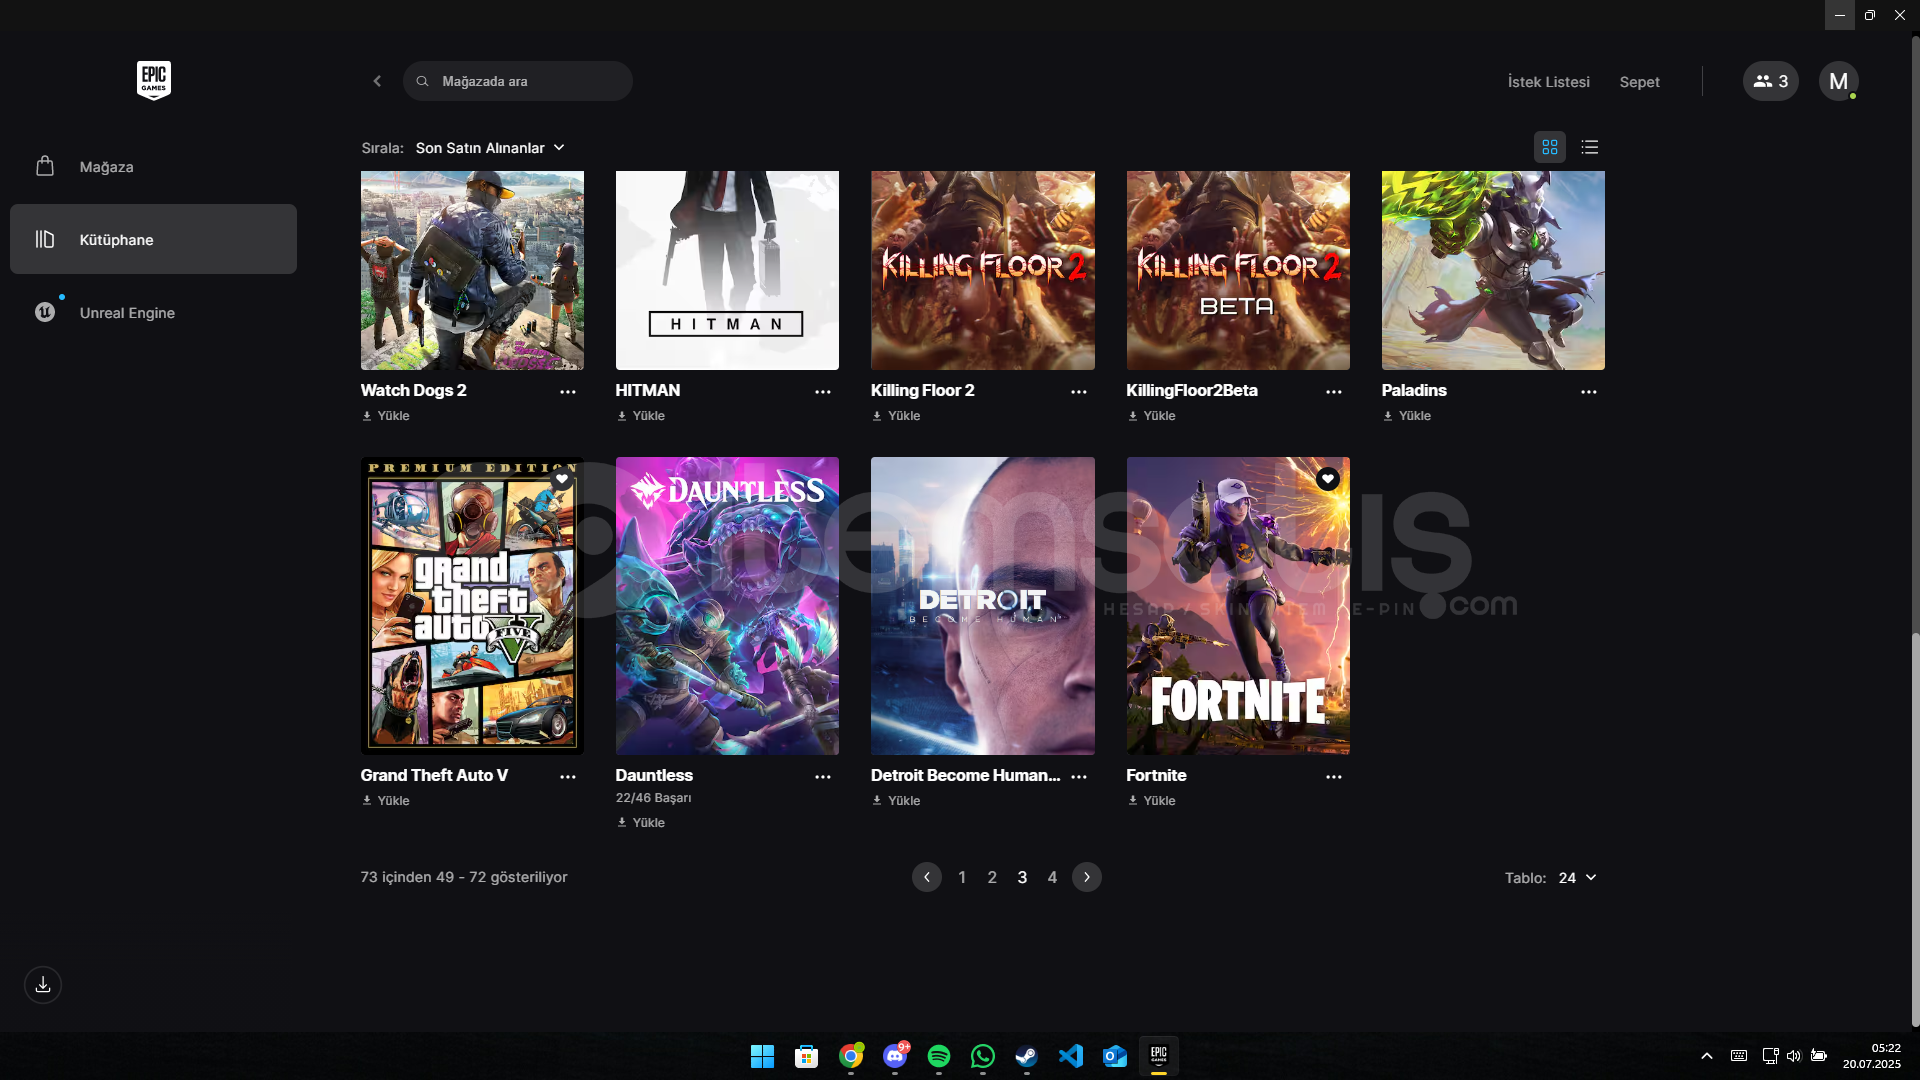
Task: Go to page 4
Action: 1052,877
